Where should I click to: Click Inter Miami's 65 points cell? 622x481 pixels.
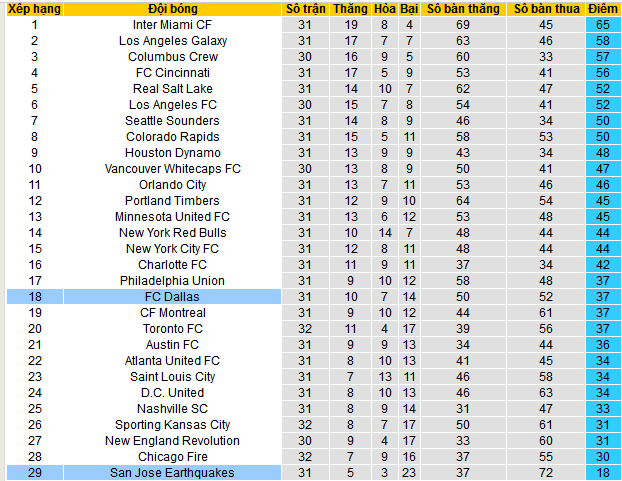[x=603, y=24]
